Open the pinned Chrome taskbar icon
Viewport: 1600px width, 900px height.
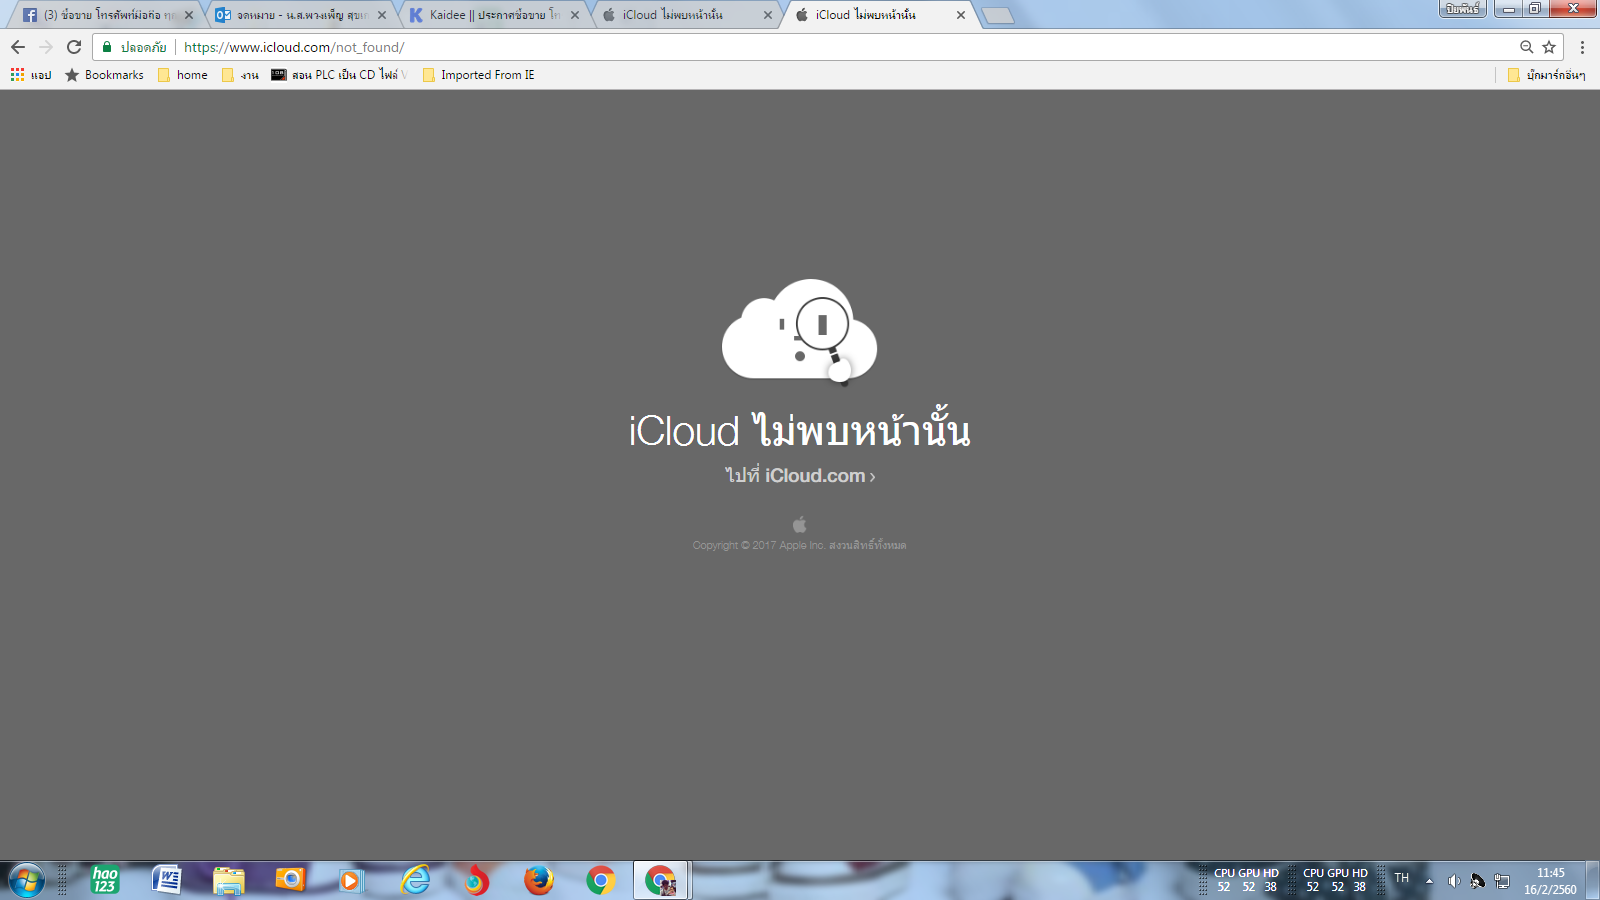(x=601, y=881)
